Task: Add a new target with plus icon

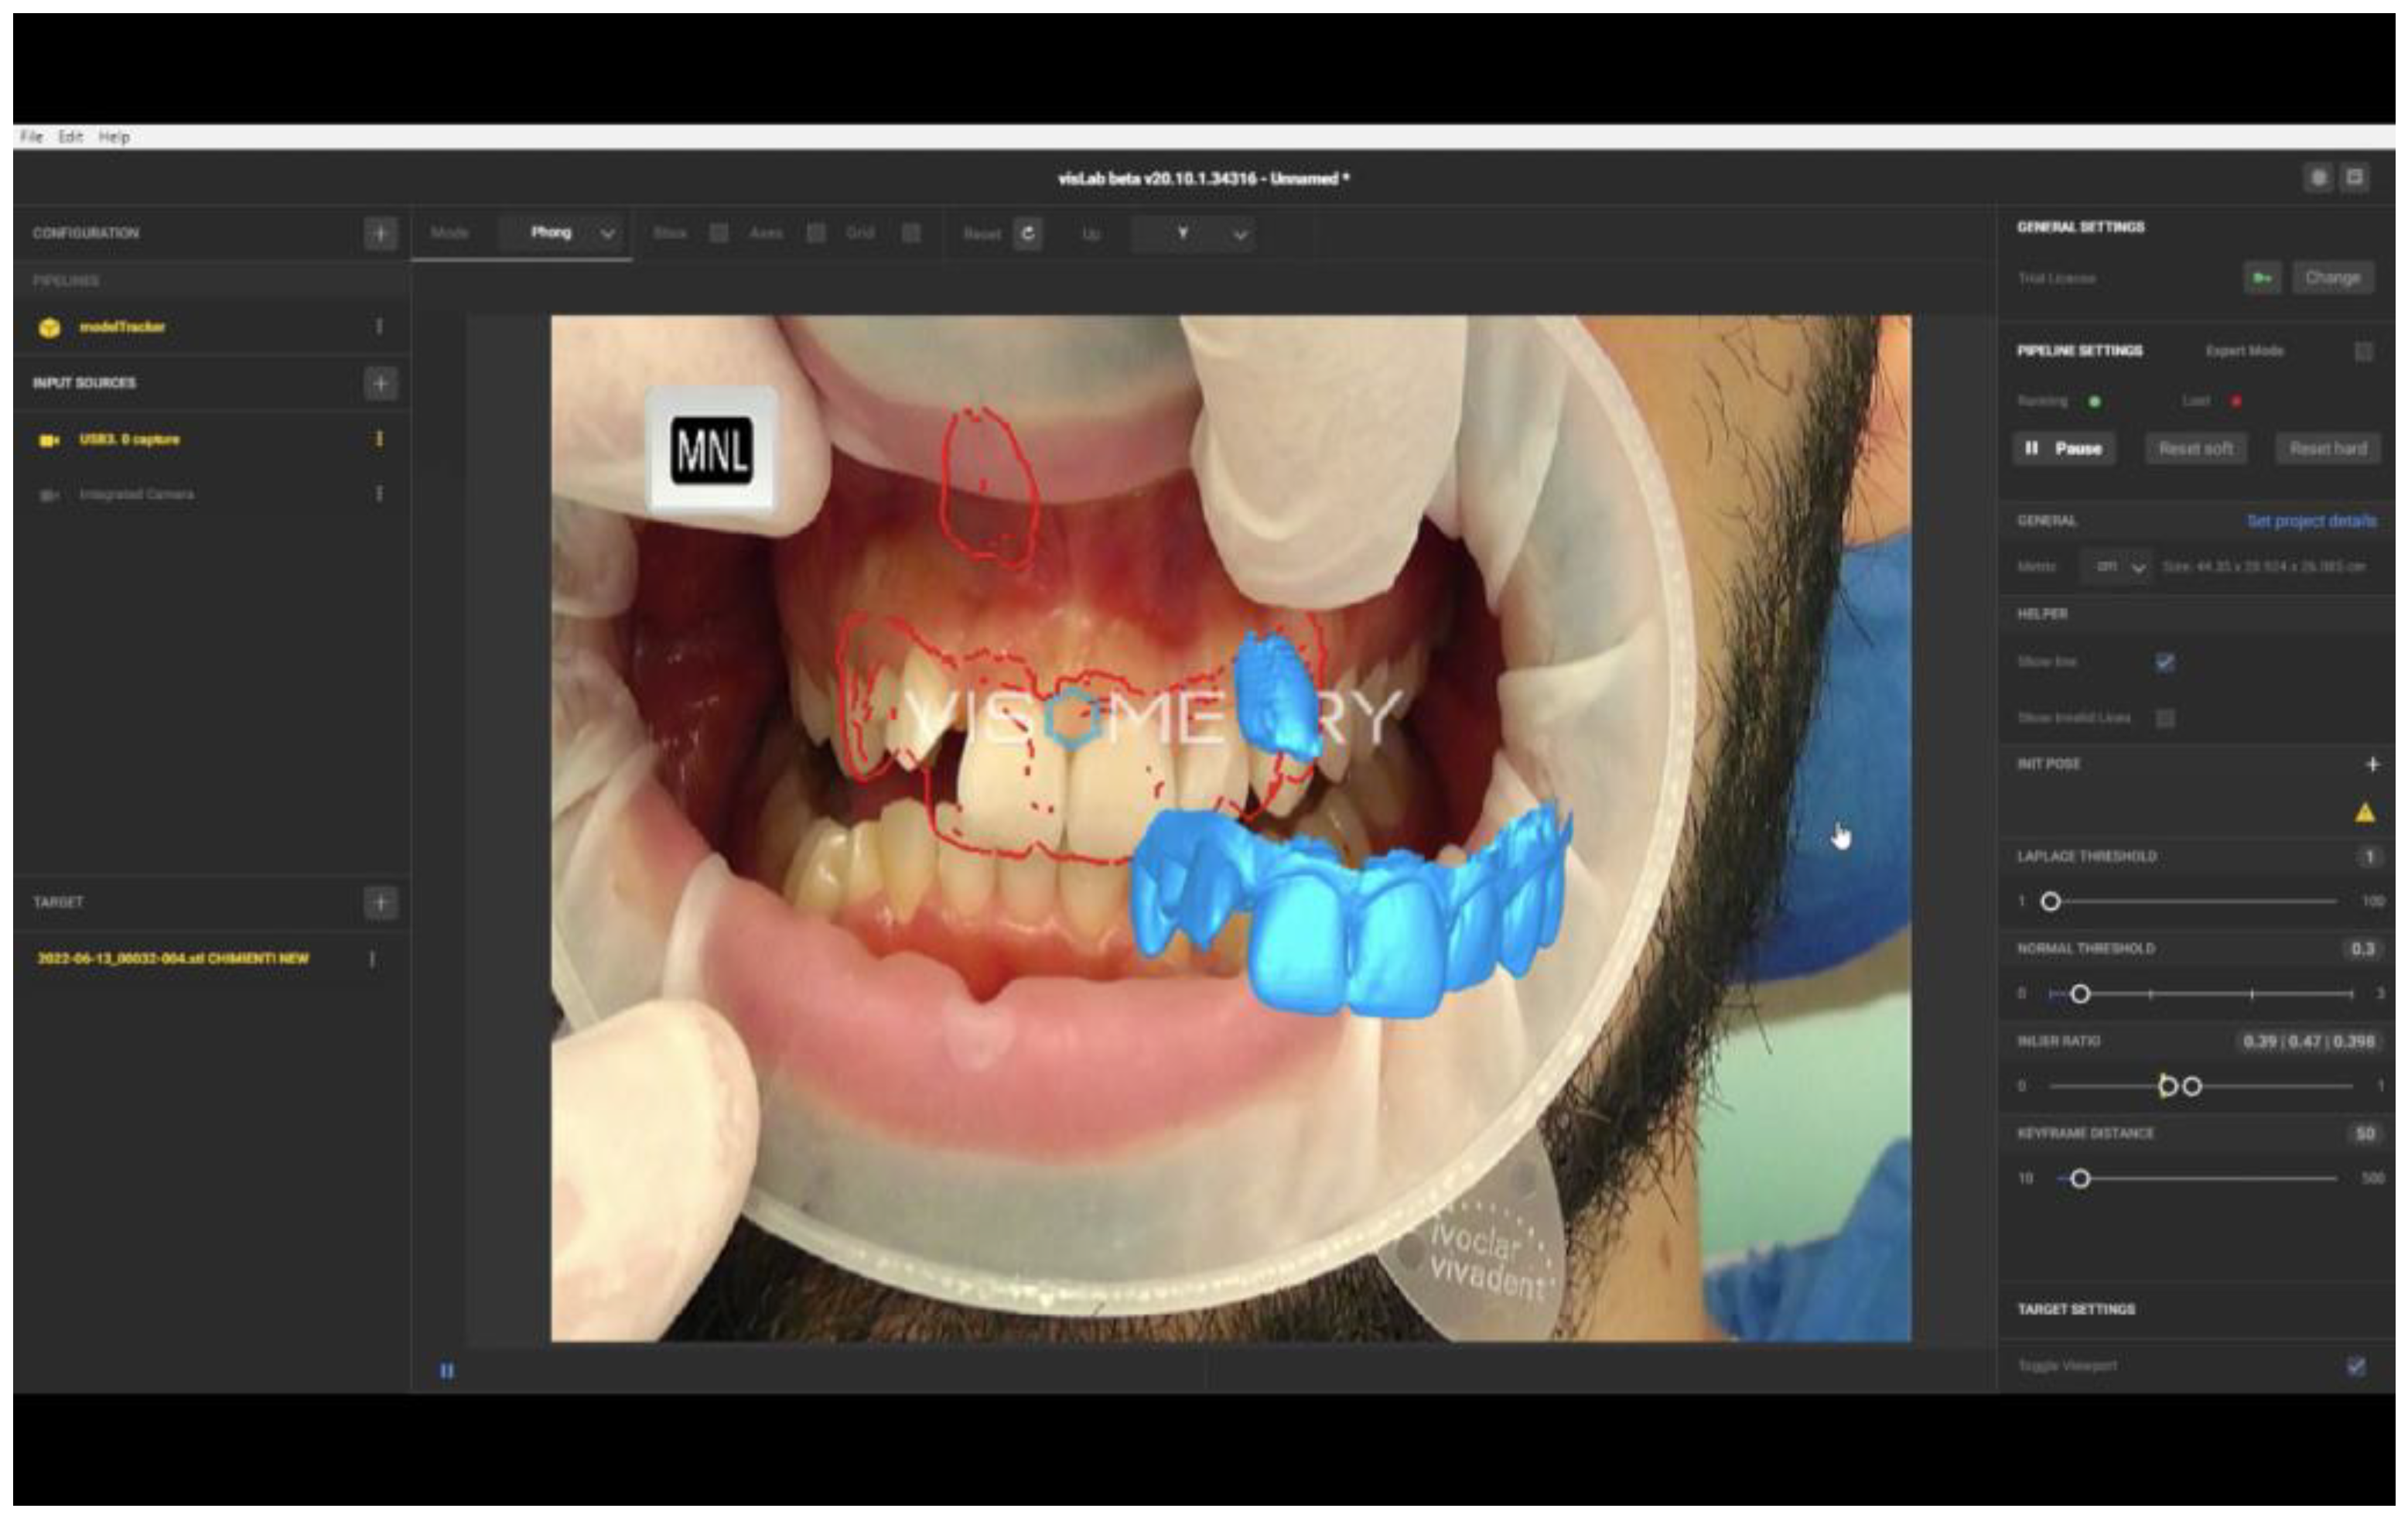Action: 380,902
